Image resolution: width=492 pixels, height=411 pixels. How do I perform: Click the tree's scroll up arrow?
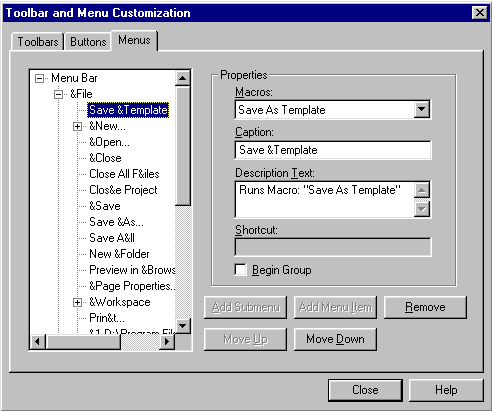point(182,79)
